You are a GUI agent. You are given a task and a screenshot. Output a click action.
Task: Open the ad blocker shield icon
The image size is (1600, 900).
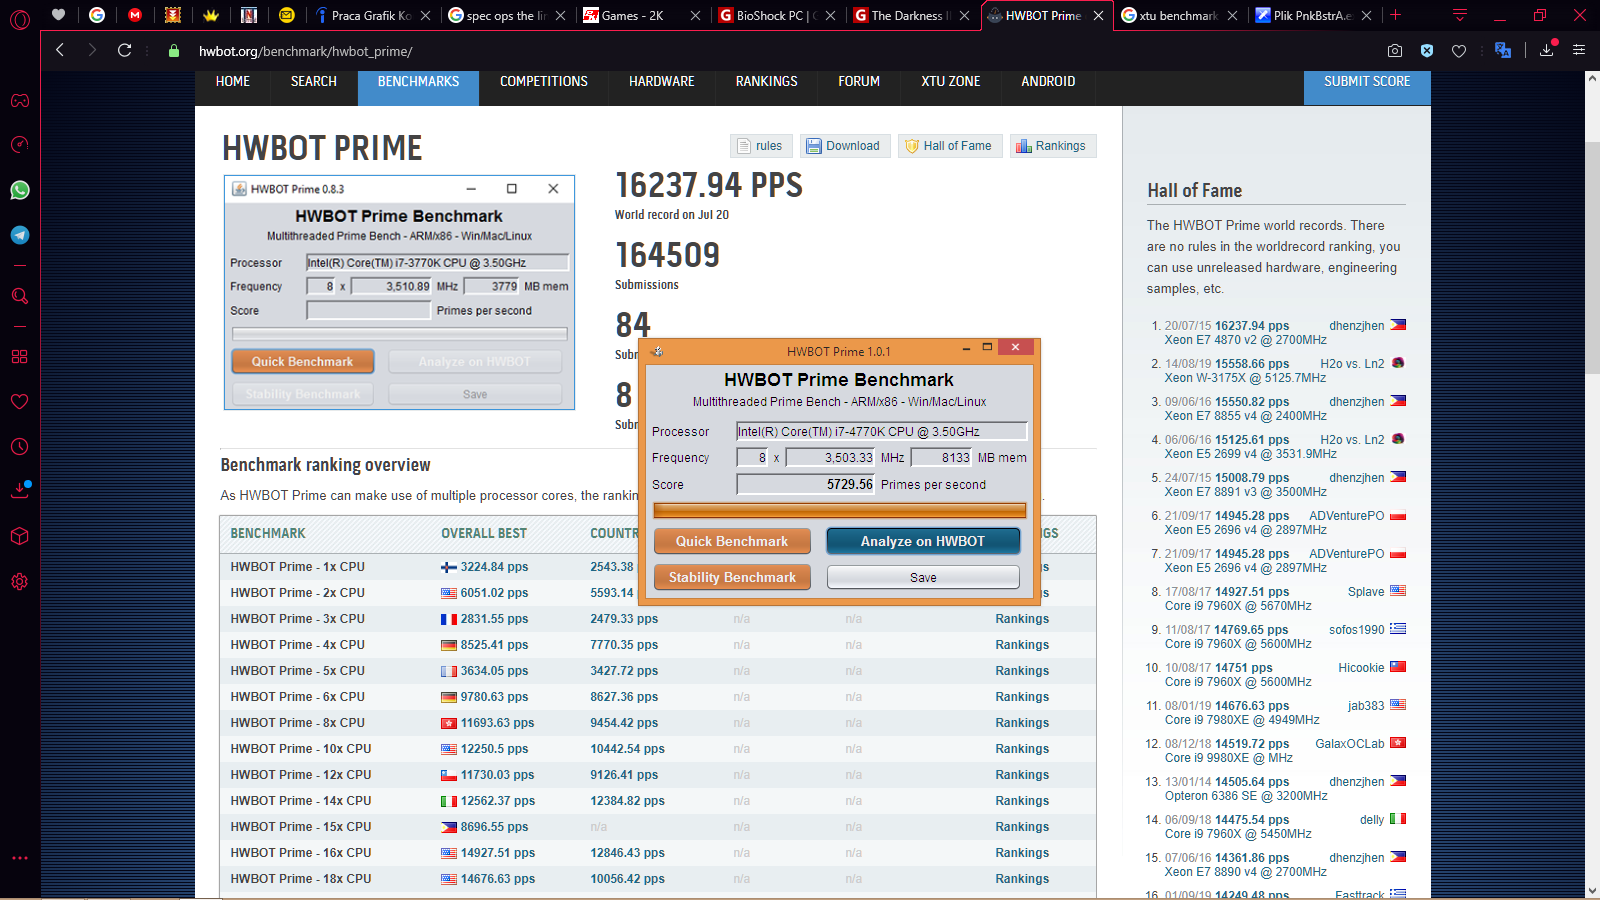coord(1427,50)
